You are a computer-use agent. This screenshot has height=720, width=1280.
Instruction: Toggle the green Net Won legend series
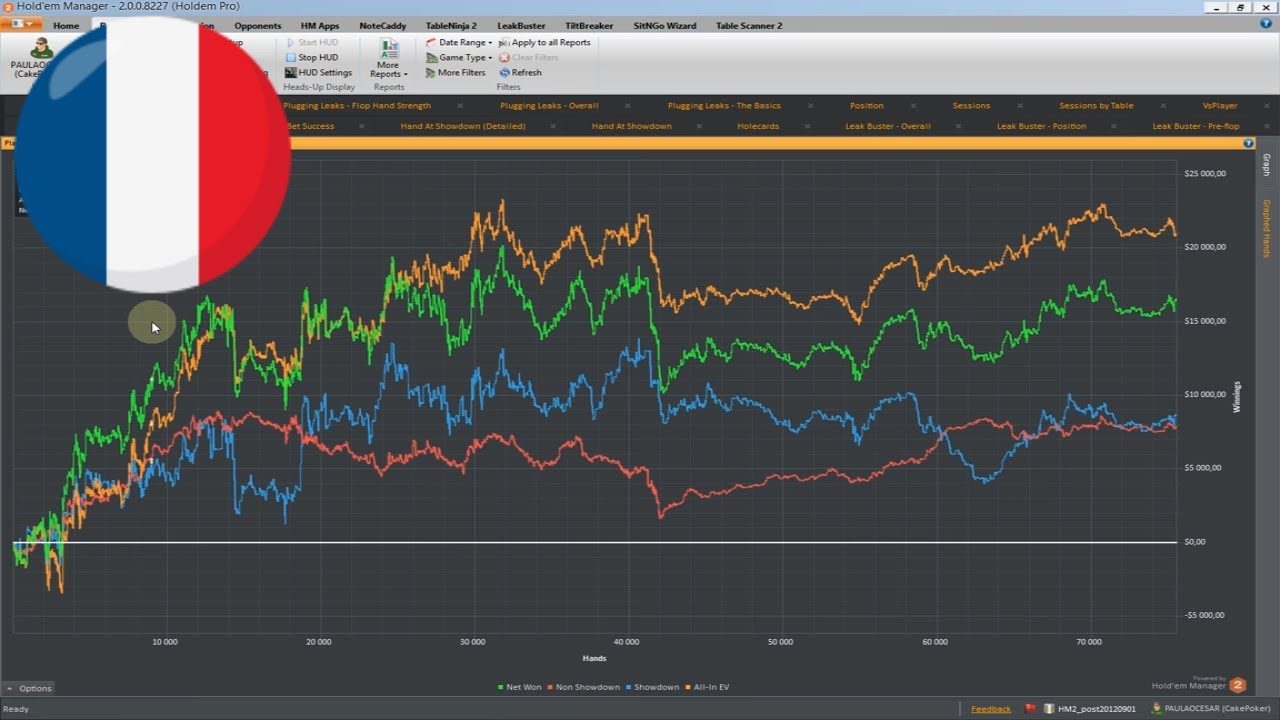pyautogui.click(x=519, y=687)
